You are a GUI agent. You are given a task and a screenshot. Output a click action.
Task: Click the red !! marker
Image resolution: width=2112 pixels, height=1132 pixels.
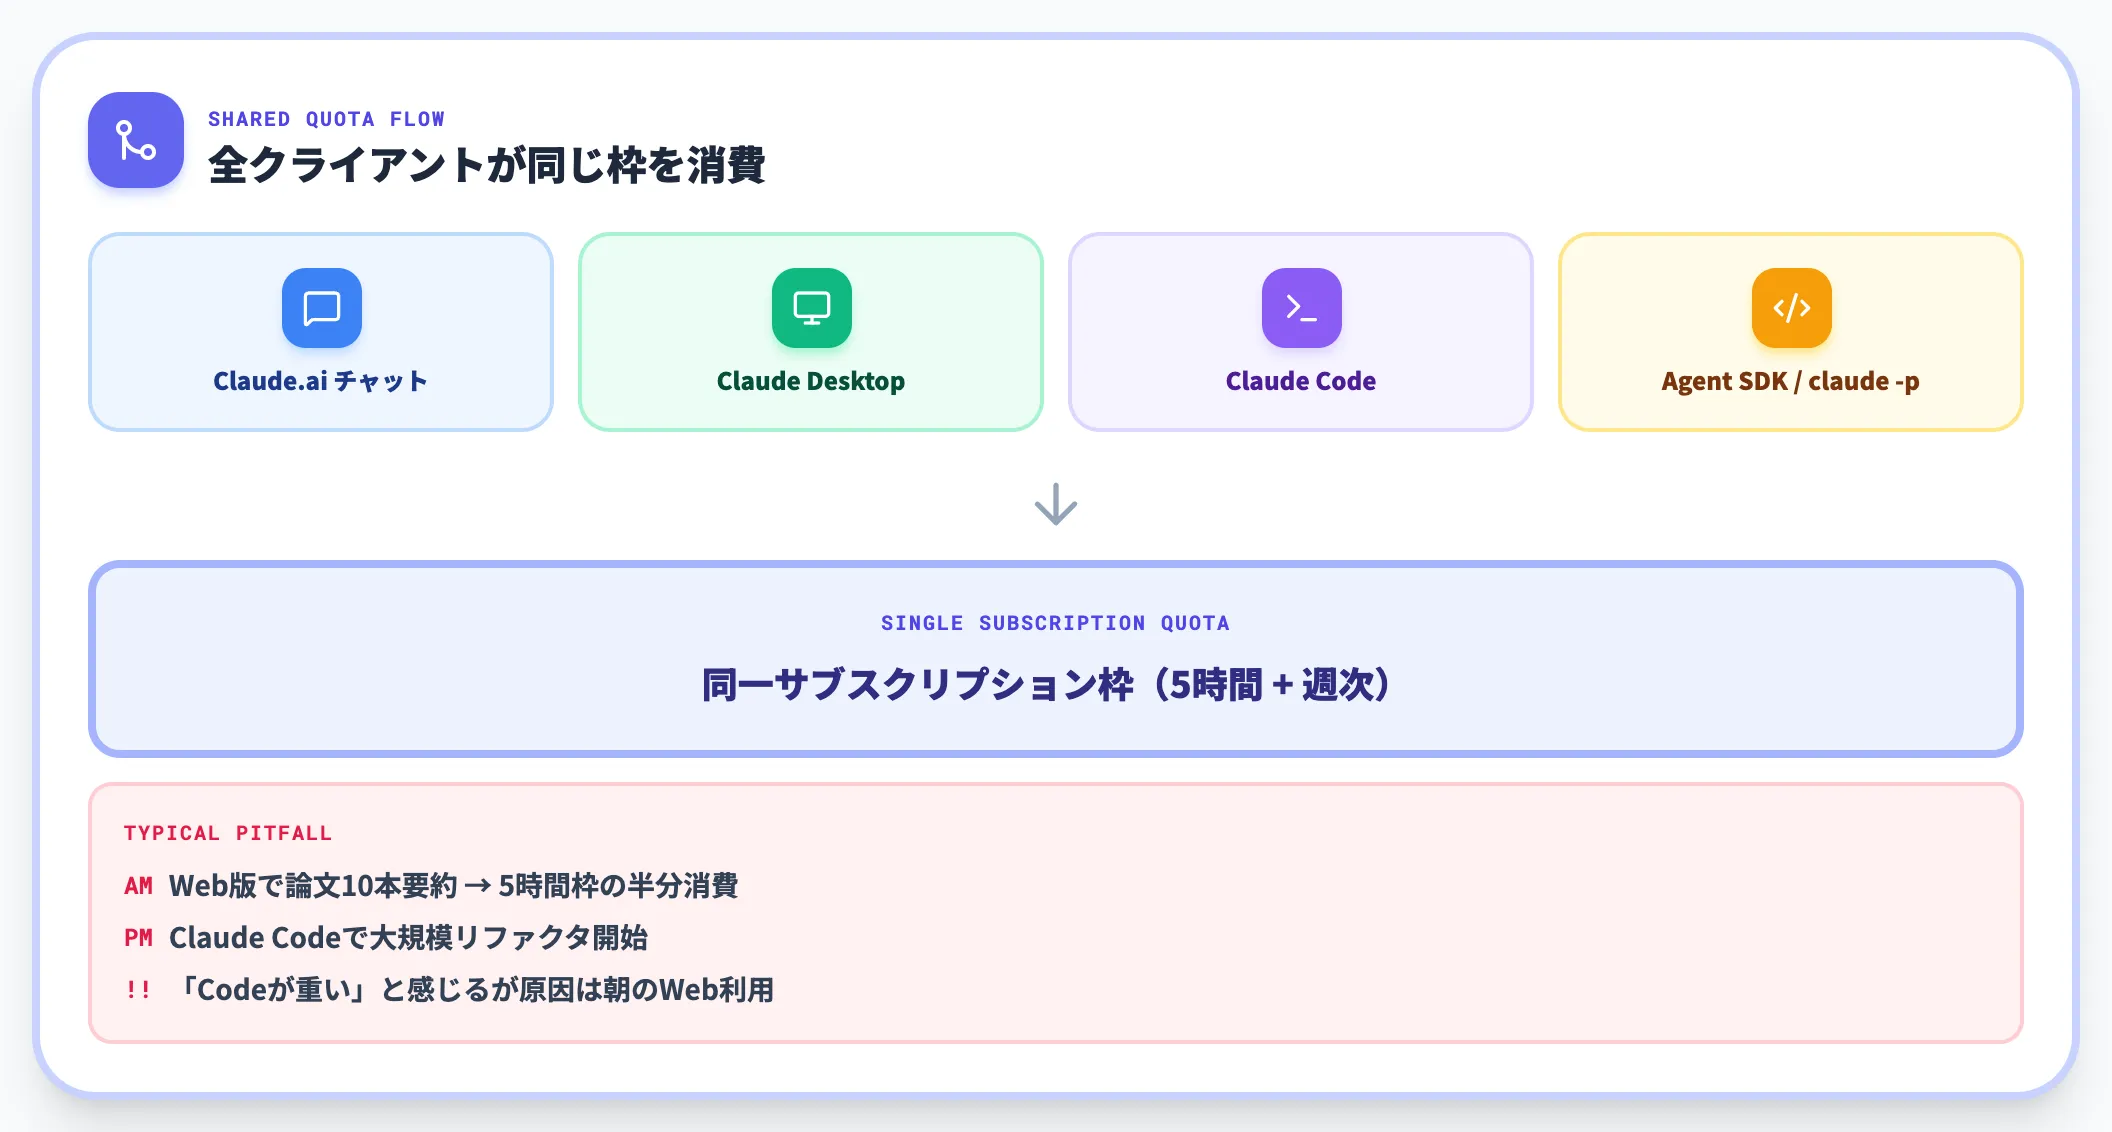(138, 990)
